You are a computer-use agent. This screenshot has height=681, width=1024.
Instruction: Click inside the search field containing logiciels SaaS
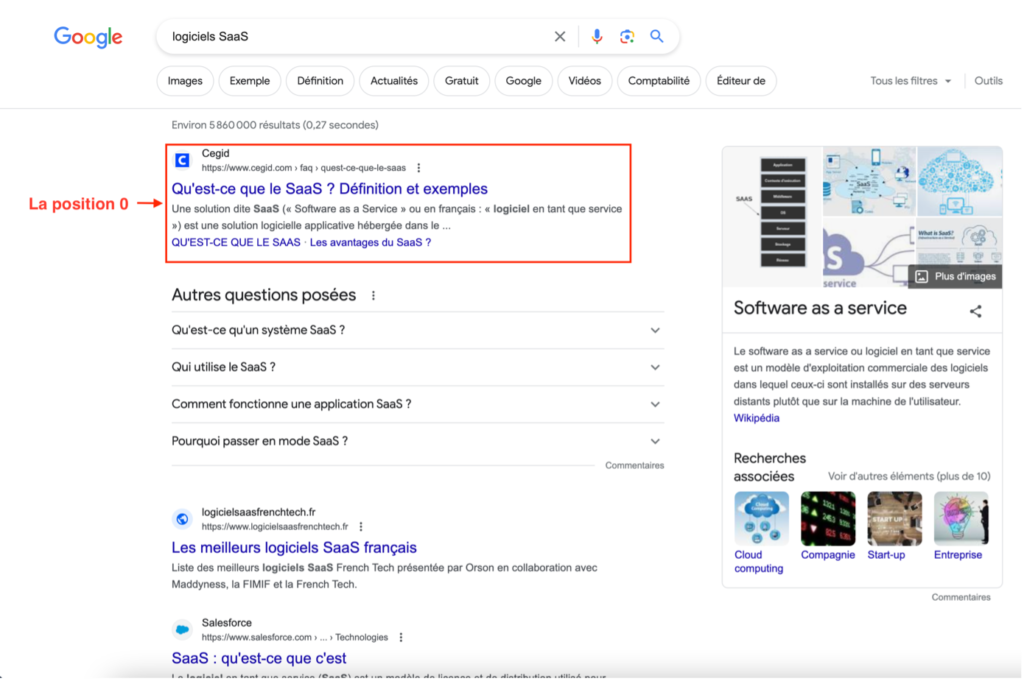point(350,37)
